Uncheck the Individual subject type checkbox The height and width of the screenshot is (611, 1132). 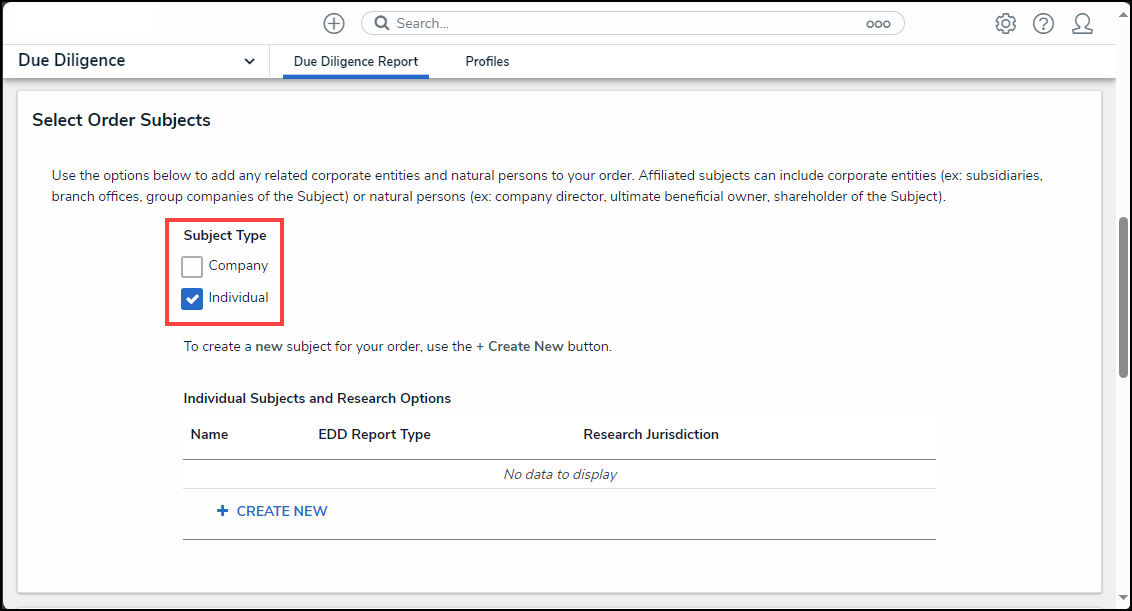192,298
